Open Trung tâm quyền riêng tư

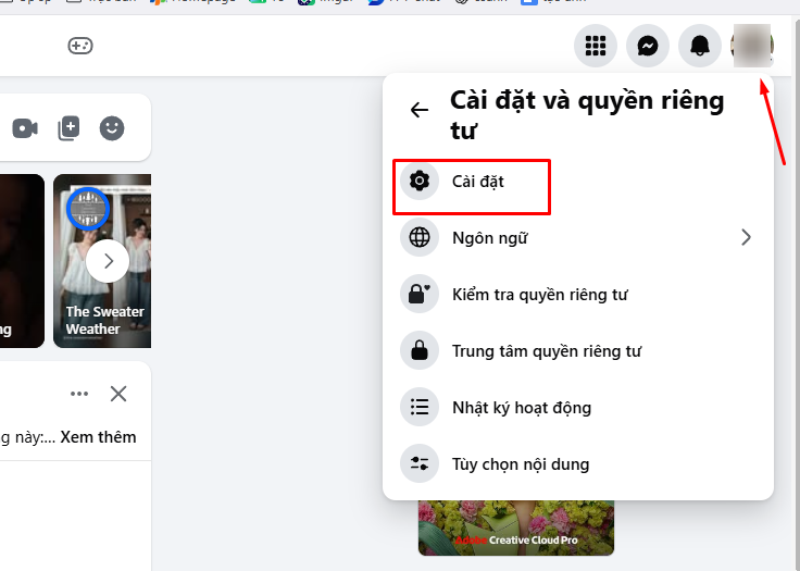click(x=578, y=351)
